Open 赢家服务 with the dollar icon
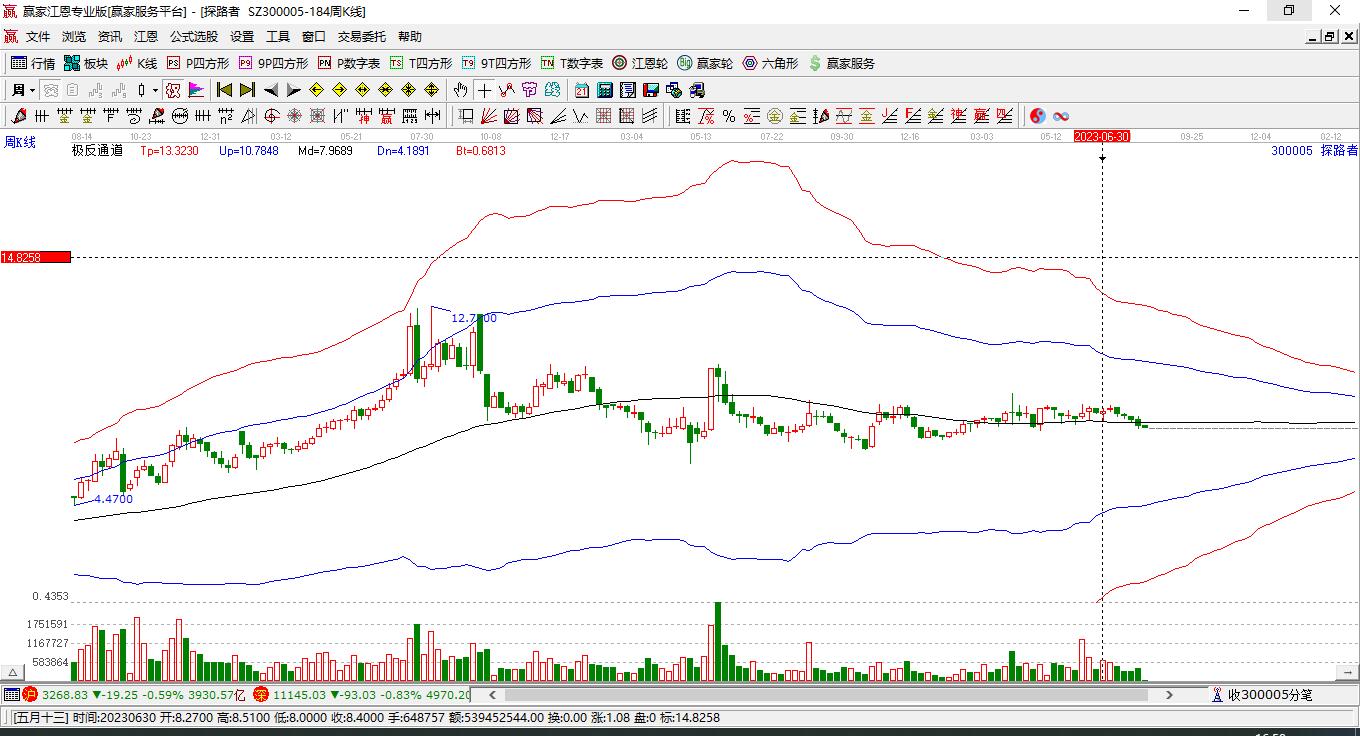1360x736 pixels. [x=841, y=63]
